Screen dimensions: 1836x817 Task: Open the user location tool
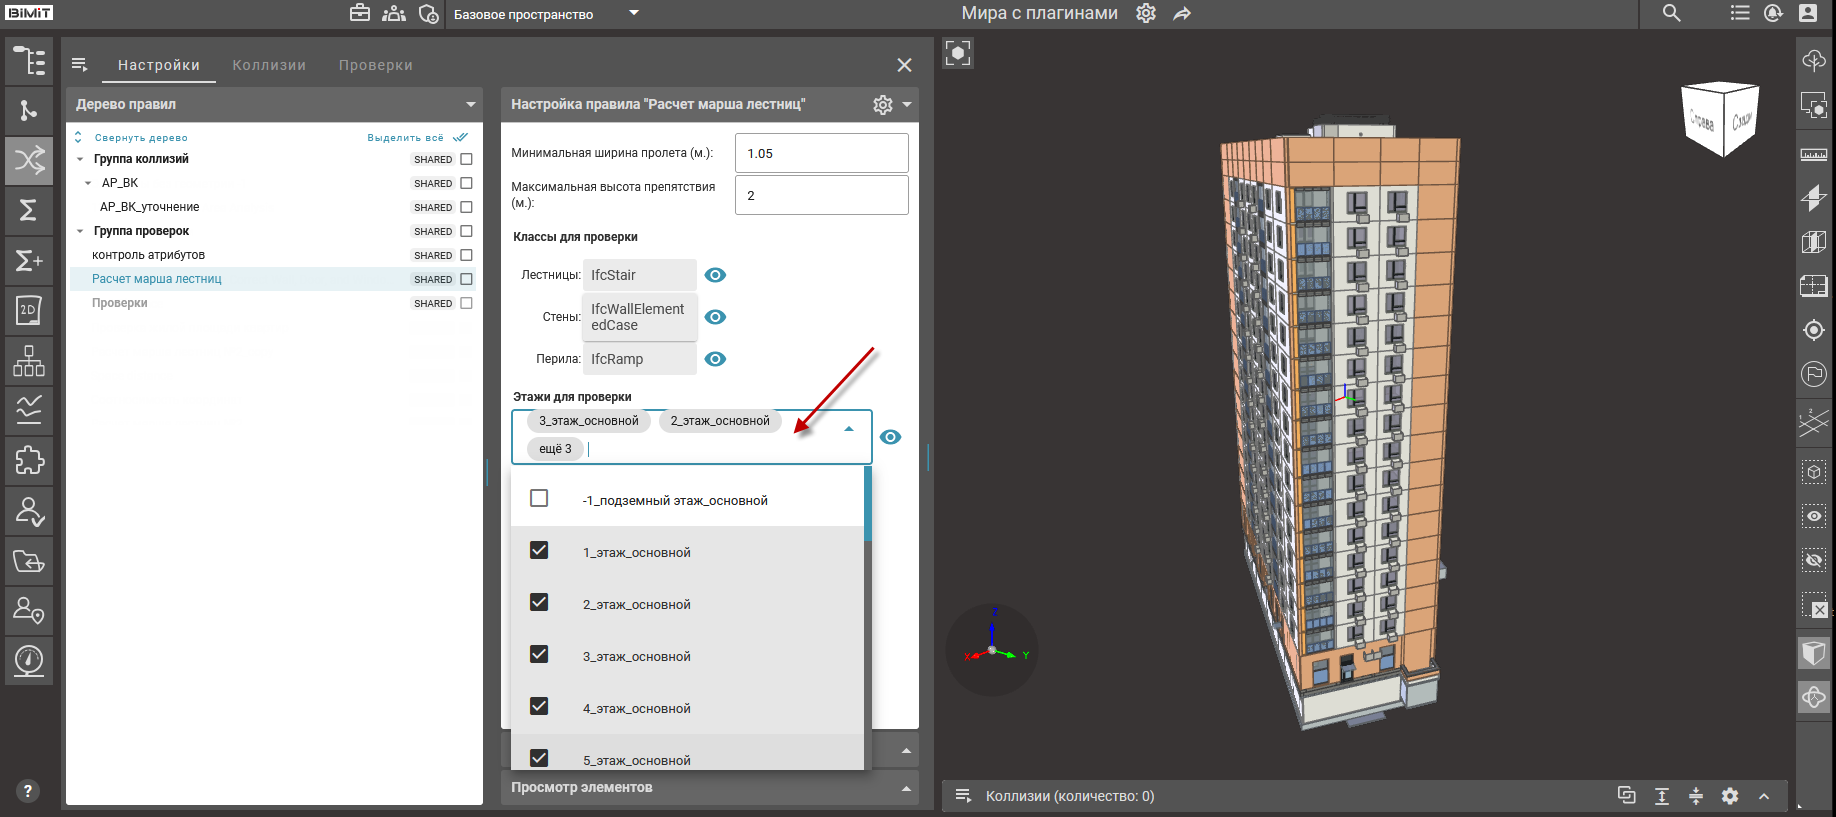point(29,610)
